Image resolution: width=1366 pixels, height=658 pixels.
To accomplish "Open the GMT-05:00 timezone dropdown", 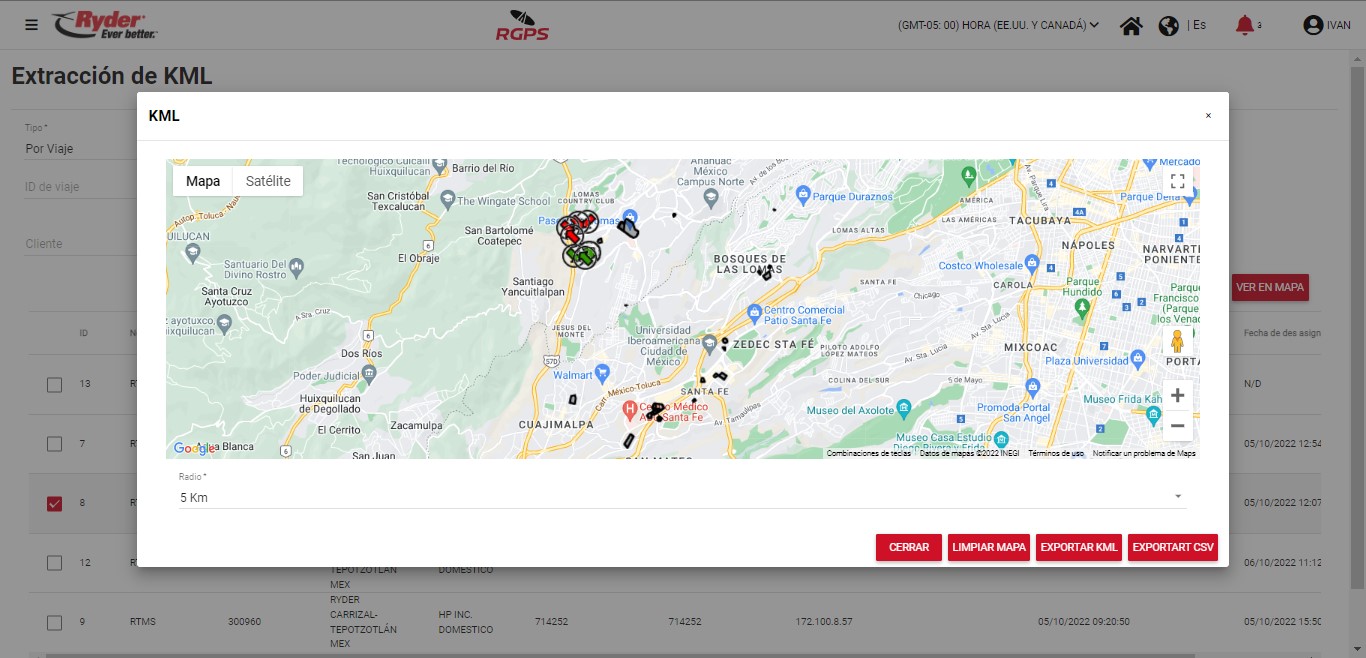I will (x=998, y=25).
